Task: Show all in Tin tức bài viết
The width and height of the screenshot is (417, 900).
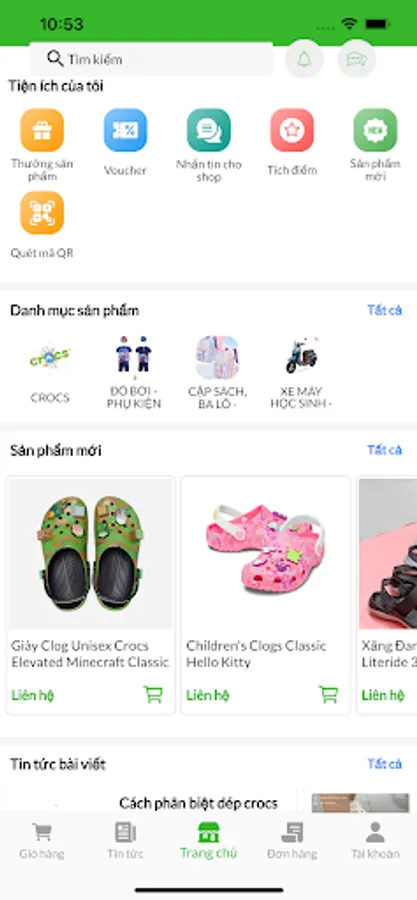Action: (x=385, y=764)
